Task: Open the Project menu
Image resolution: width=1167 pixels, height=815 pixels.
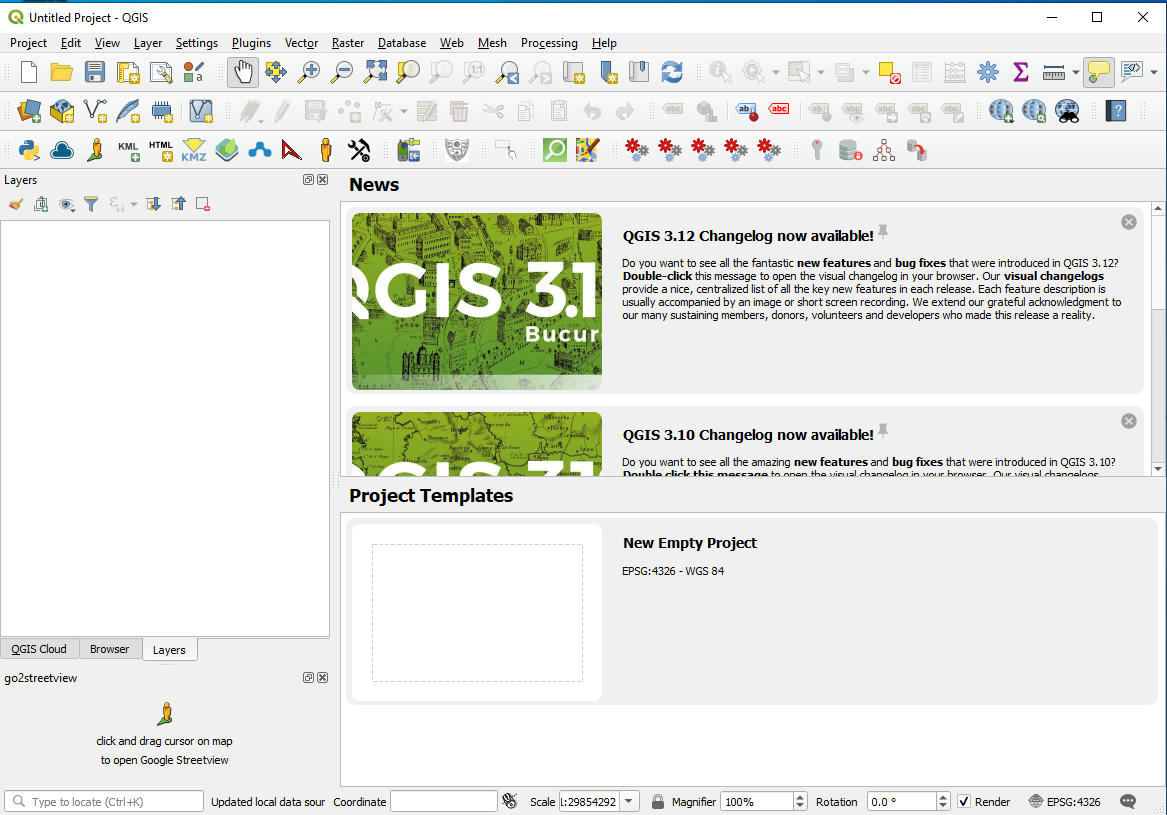Action: pyautogui.click(x=28, y=43)
